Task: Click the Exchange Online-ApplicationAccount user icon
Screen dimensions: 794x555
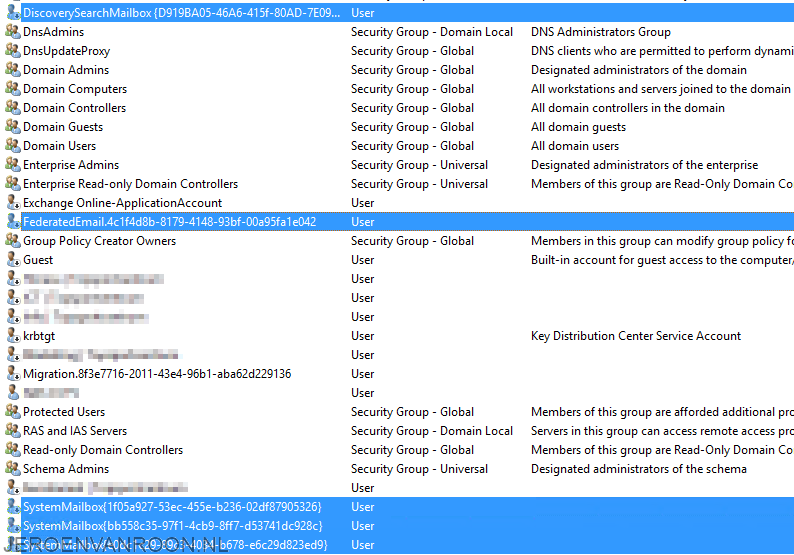Action: point(13,203)
